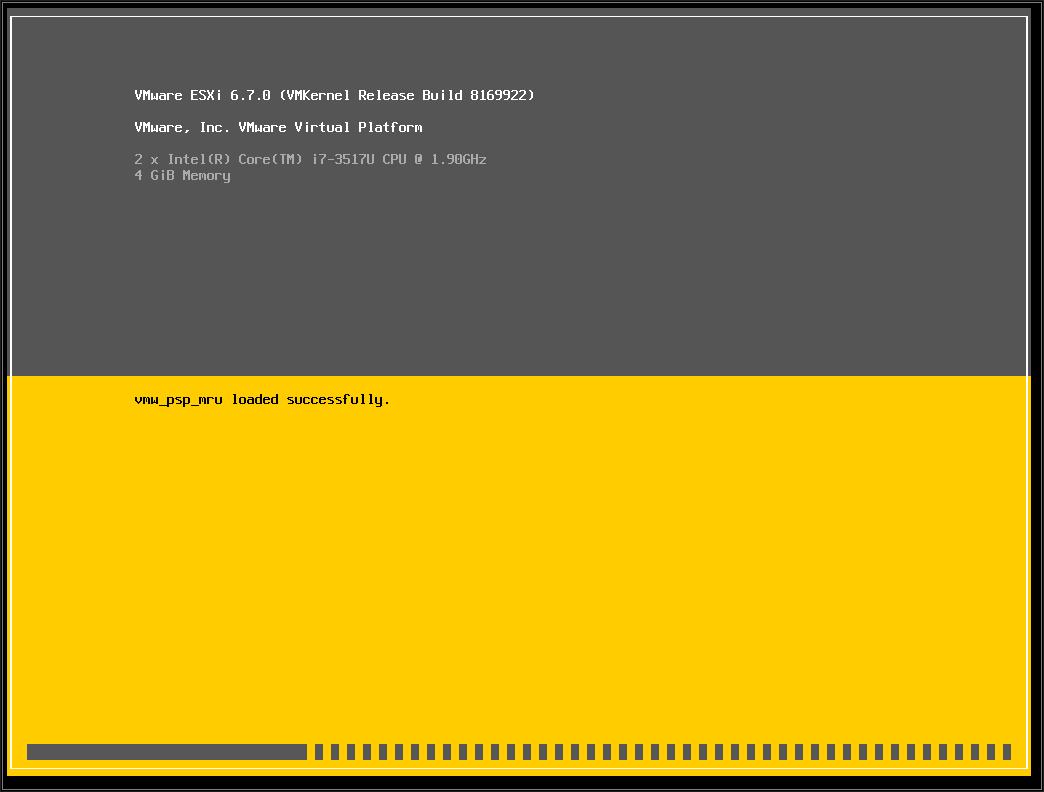
Task: Click the vmw_psp_mru loaded successfully message
Action: pos(262,399)
